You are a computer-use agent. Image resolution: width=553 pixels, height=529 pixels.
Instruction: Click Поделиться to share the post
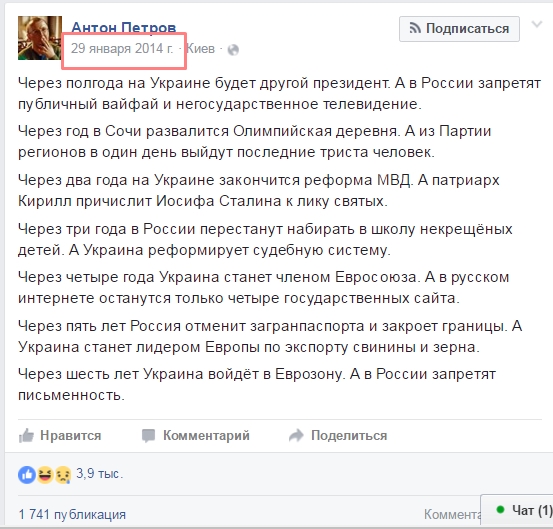338,436
